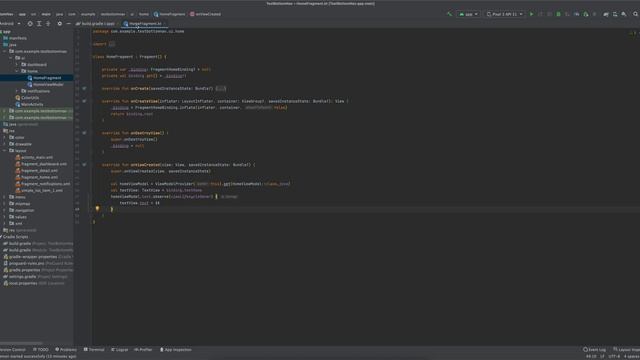Open the SDK Manager toolbar icon
Screen dimensions: 640x360
[x=624, y=14]
